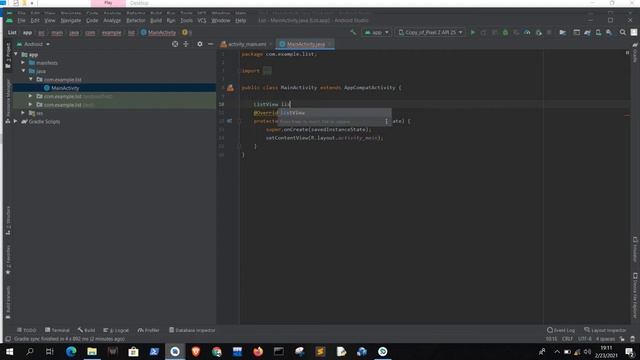Viewport: 640px width, 360px height.
Task: Collapse the app module node
Action: point(16,54)
